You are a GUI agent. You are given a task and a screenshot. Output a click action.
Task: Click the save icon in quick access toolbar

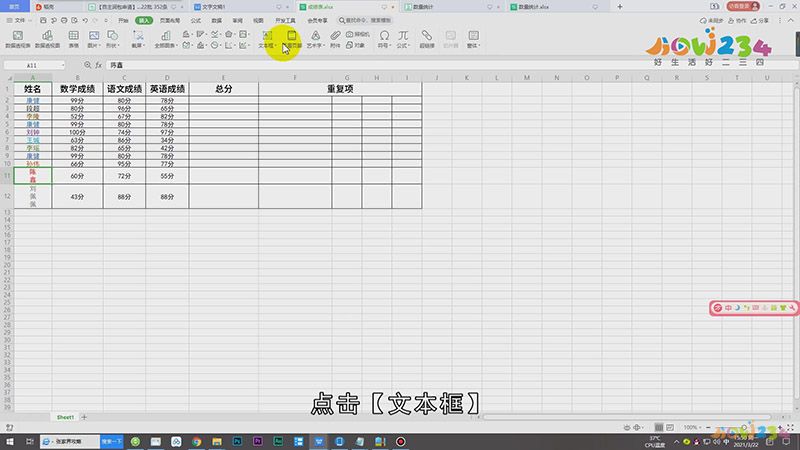click(x=43, y=20)
